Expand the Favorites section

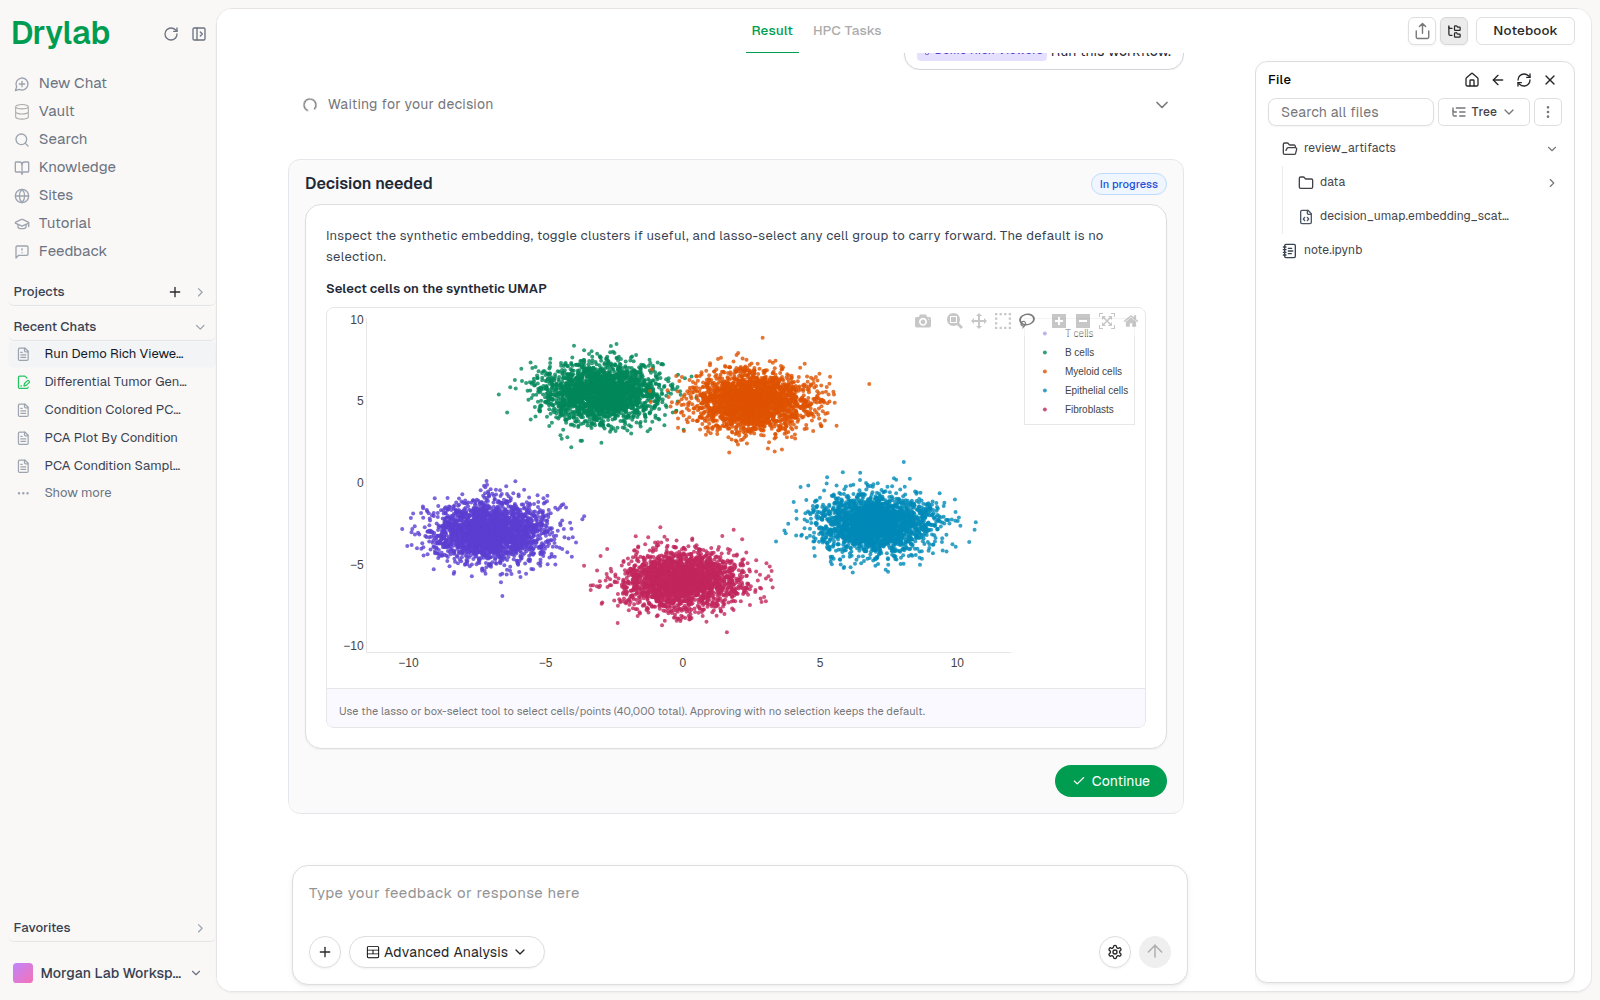click(x=200, y=928)
